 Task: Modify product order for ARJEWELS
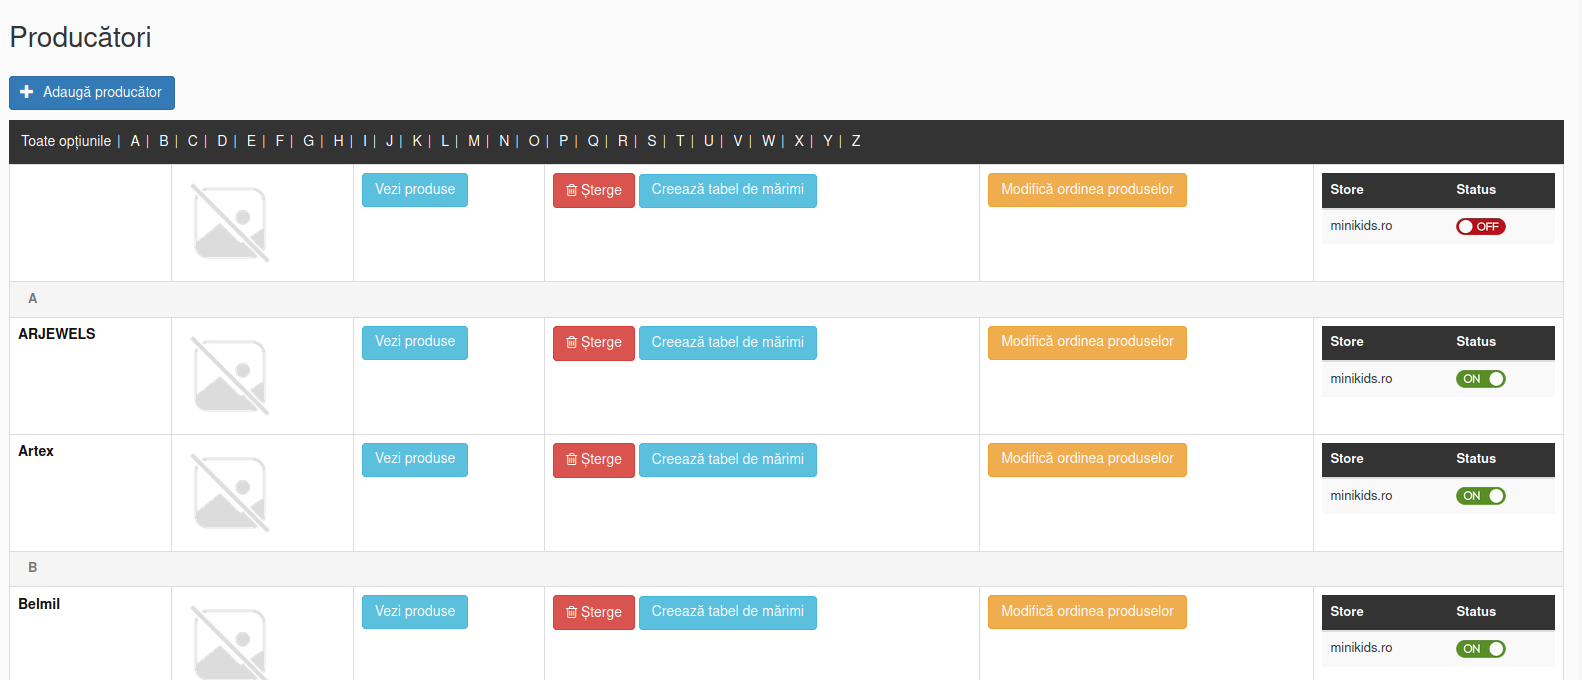click(x=1087, y=342)
